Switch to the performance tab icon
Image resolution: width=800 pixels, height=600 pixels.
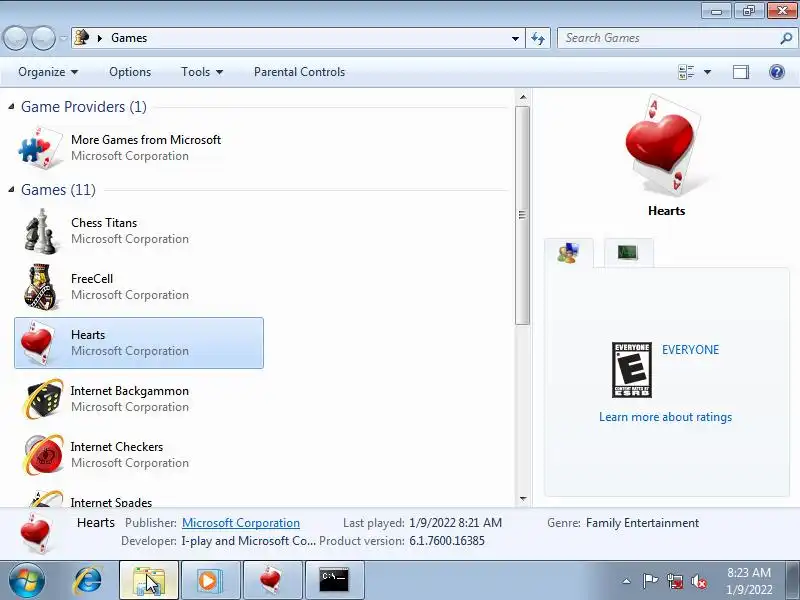pos(628,252)
